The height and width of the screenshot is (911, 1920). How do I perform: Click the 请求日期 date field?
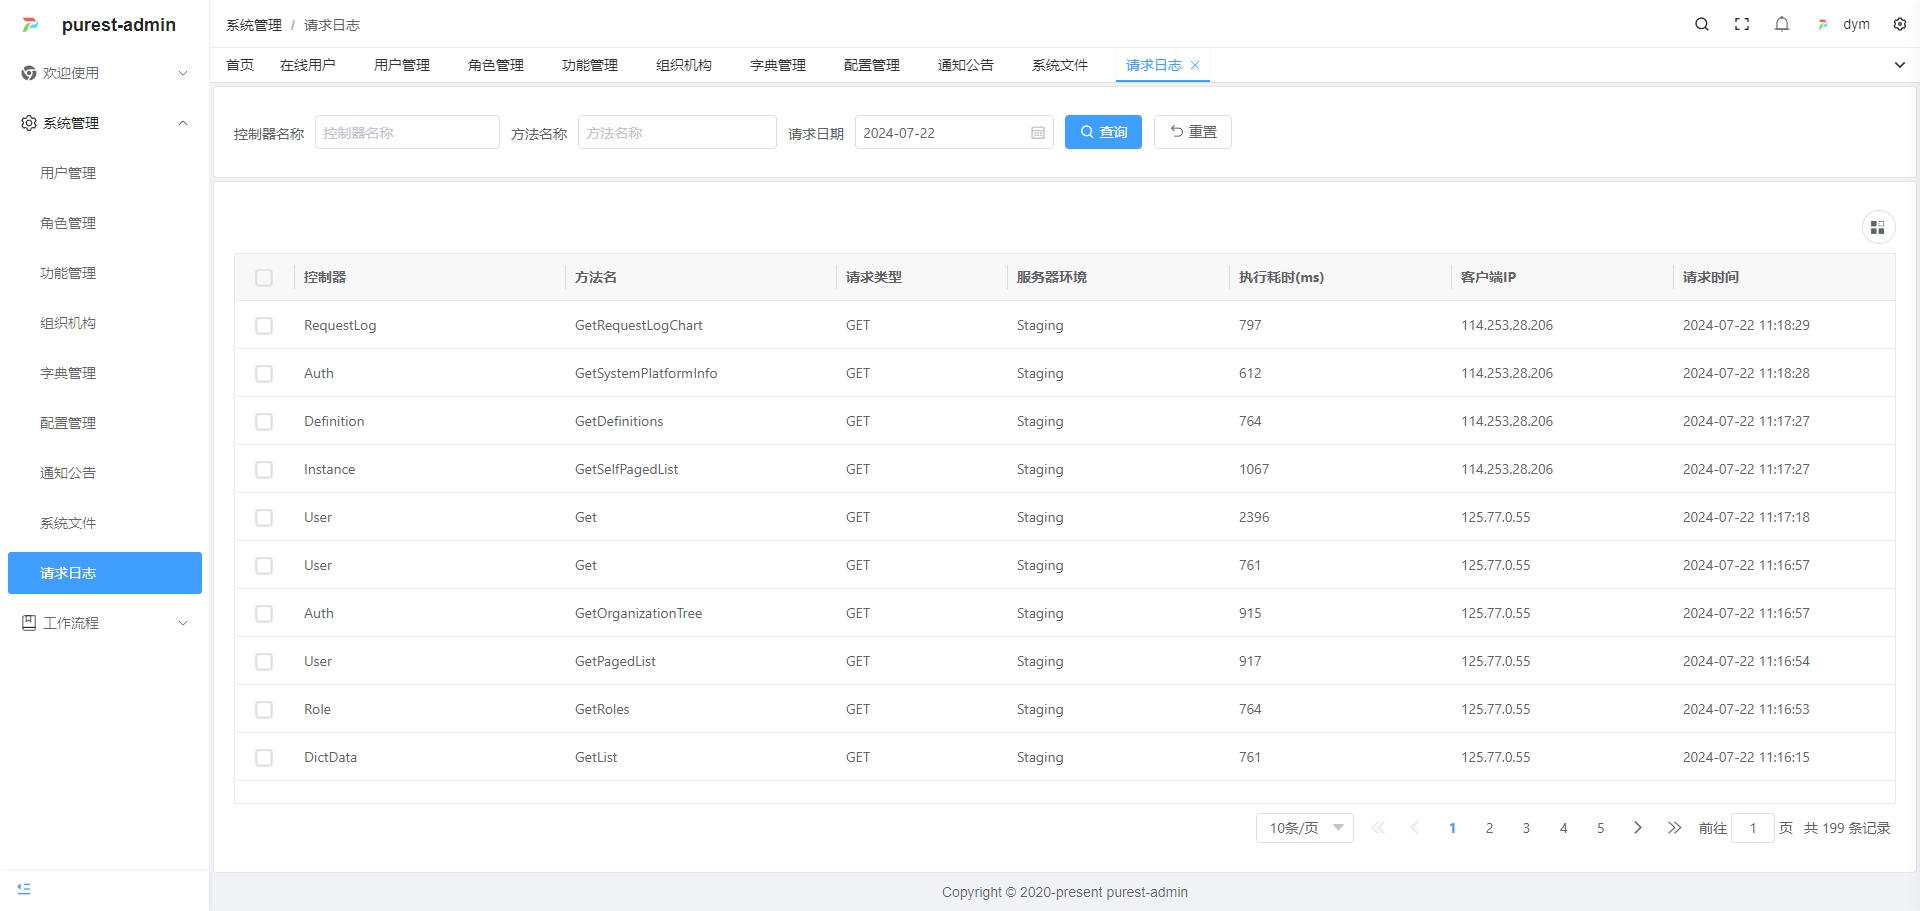[954, 132]
